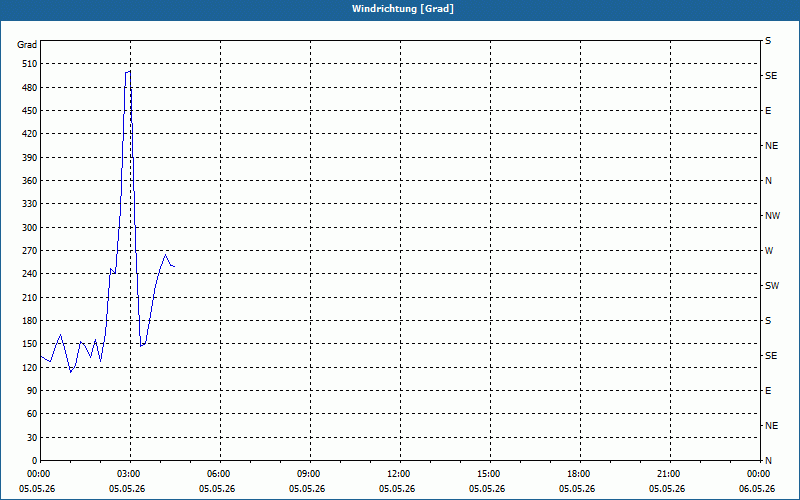This screenshot has width=800, height=500.
Task: Click the 21:00 time axis label
Action: (668, 474)
